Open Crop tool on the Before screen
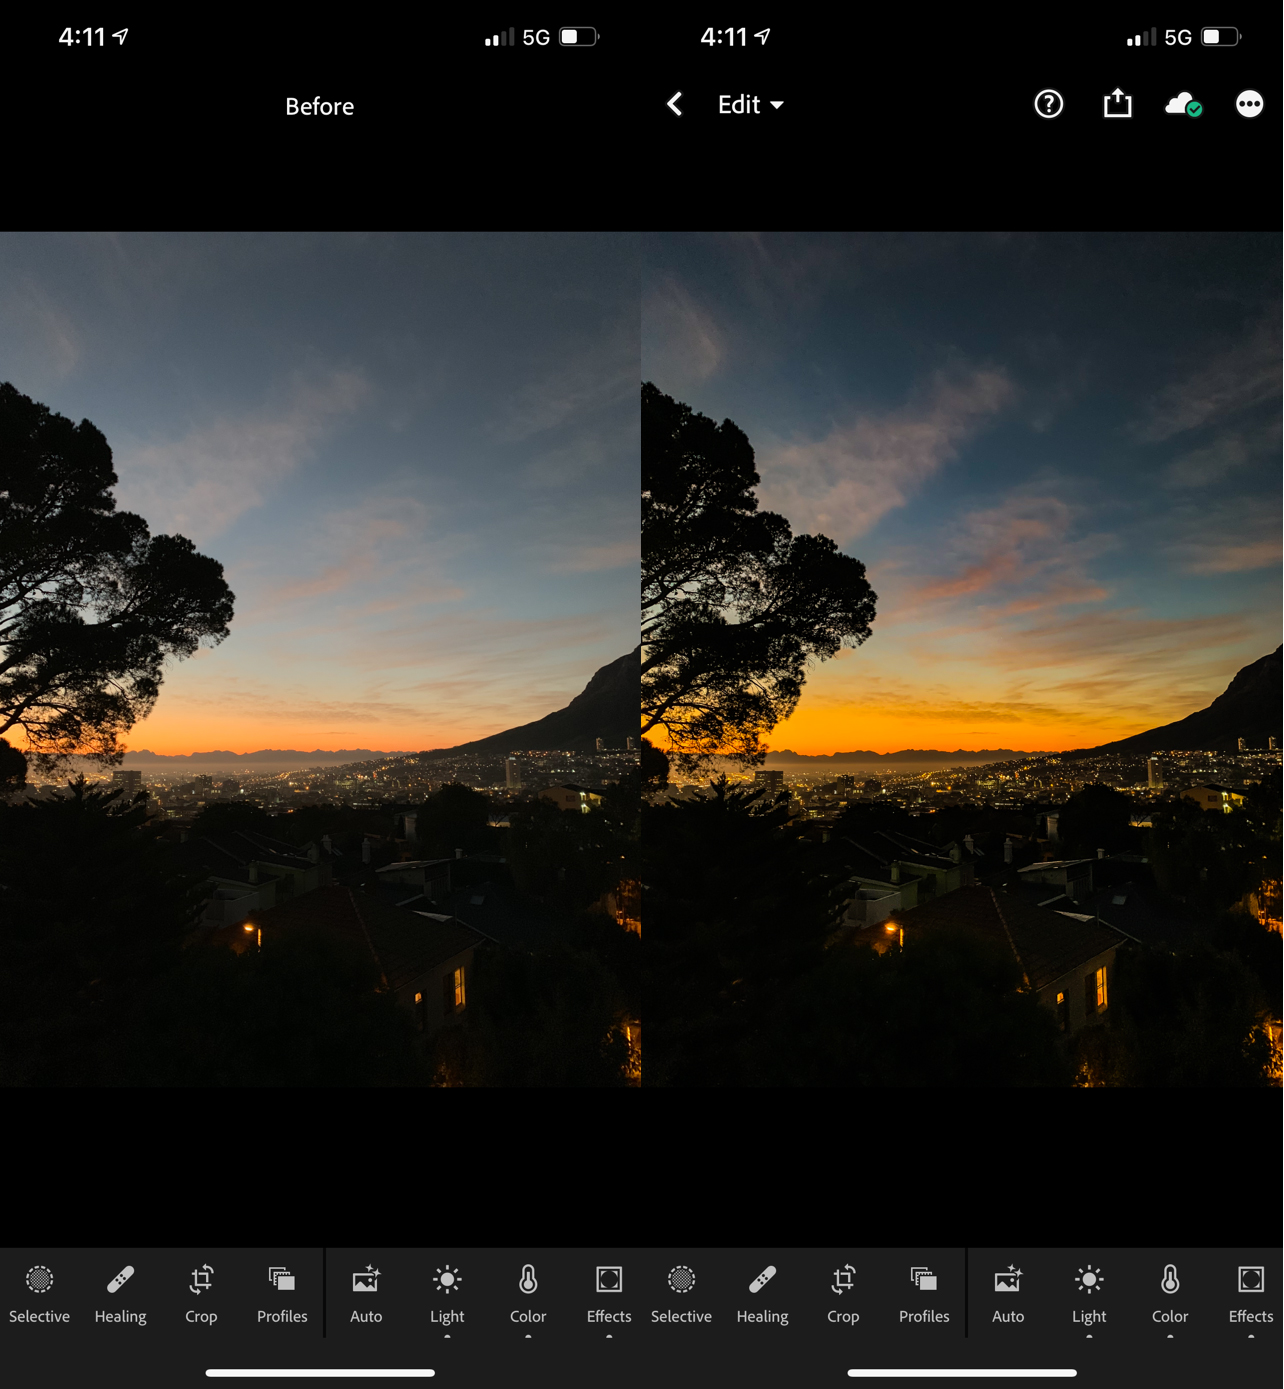Viewport: 1284px width, 1389px height. pos(201,1294)
